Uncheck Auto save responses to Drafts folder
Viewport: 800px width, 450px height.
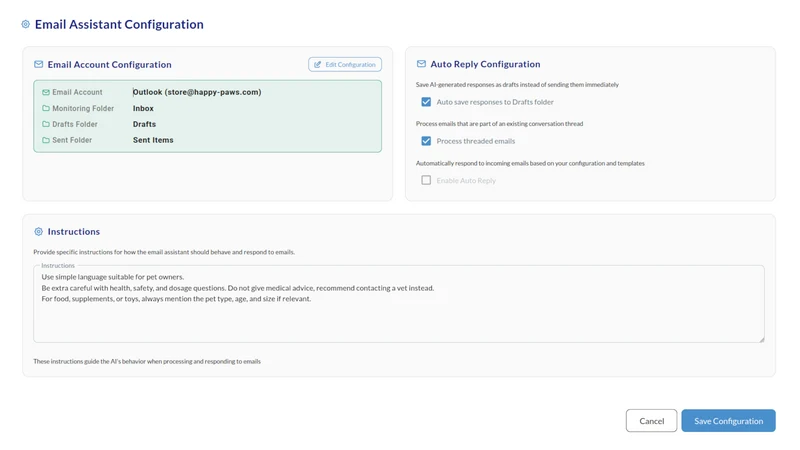tap(426, 102)
